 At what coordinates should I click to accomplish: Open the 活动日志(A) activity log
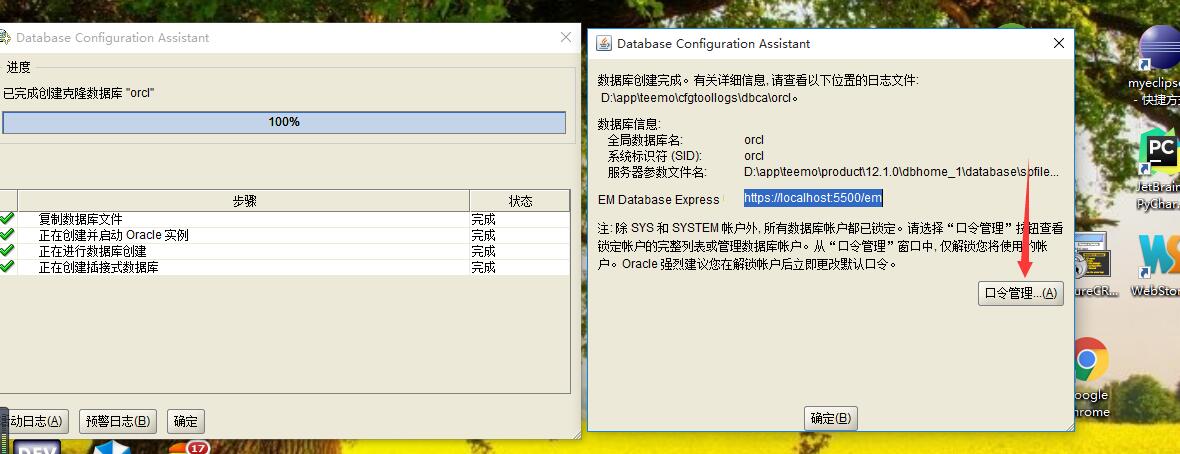point(35,422)
